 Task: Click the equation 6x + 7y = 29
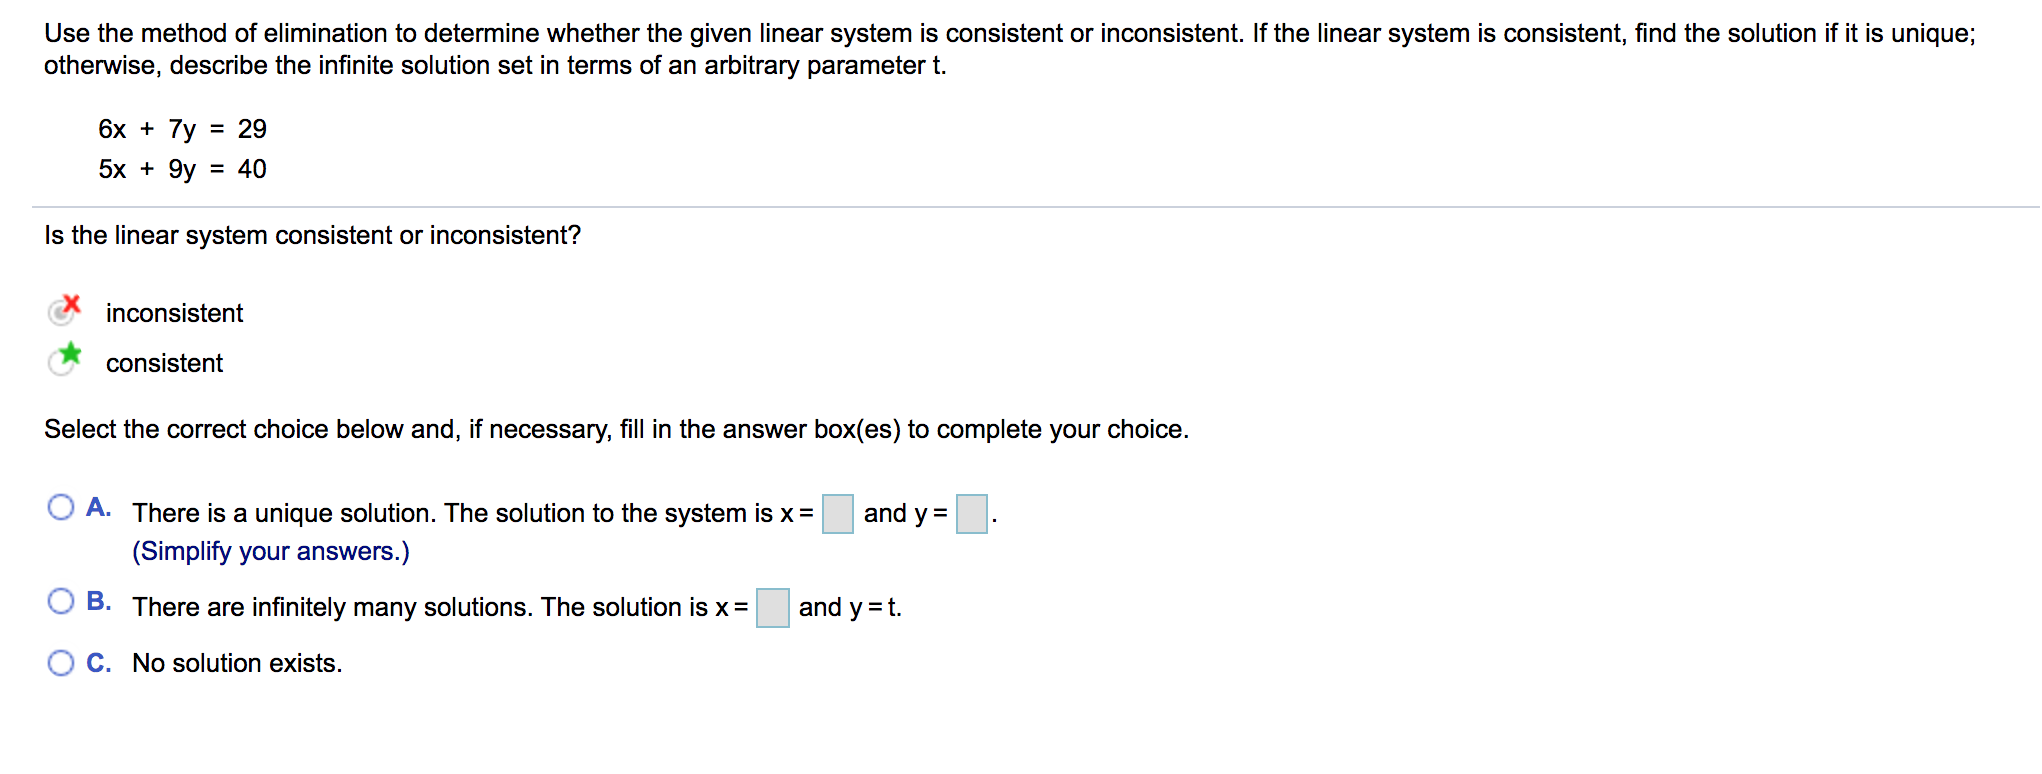[181, 129]
